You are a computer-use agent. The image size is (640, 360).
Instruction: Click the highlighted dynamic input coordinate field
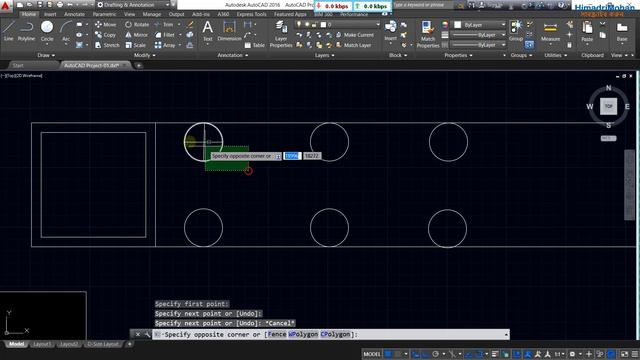click(x=292, y=156)
